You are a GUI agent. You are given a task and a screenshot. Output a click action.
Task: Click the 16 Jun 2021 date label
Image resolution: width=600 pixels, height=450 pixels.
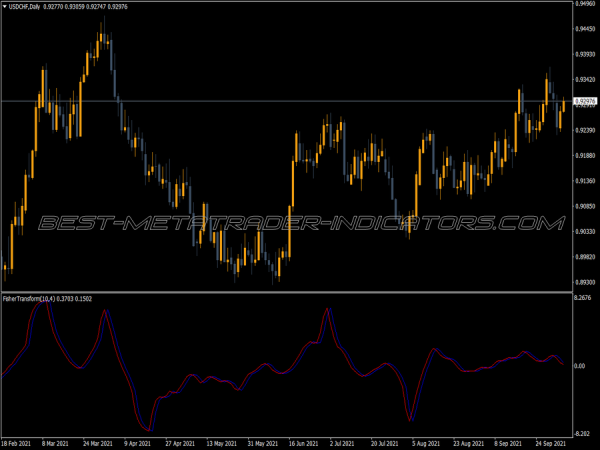304,444
